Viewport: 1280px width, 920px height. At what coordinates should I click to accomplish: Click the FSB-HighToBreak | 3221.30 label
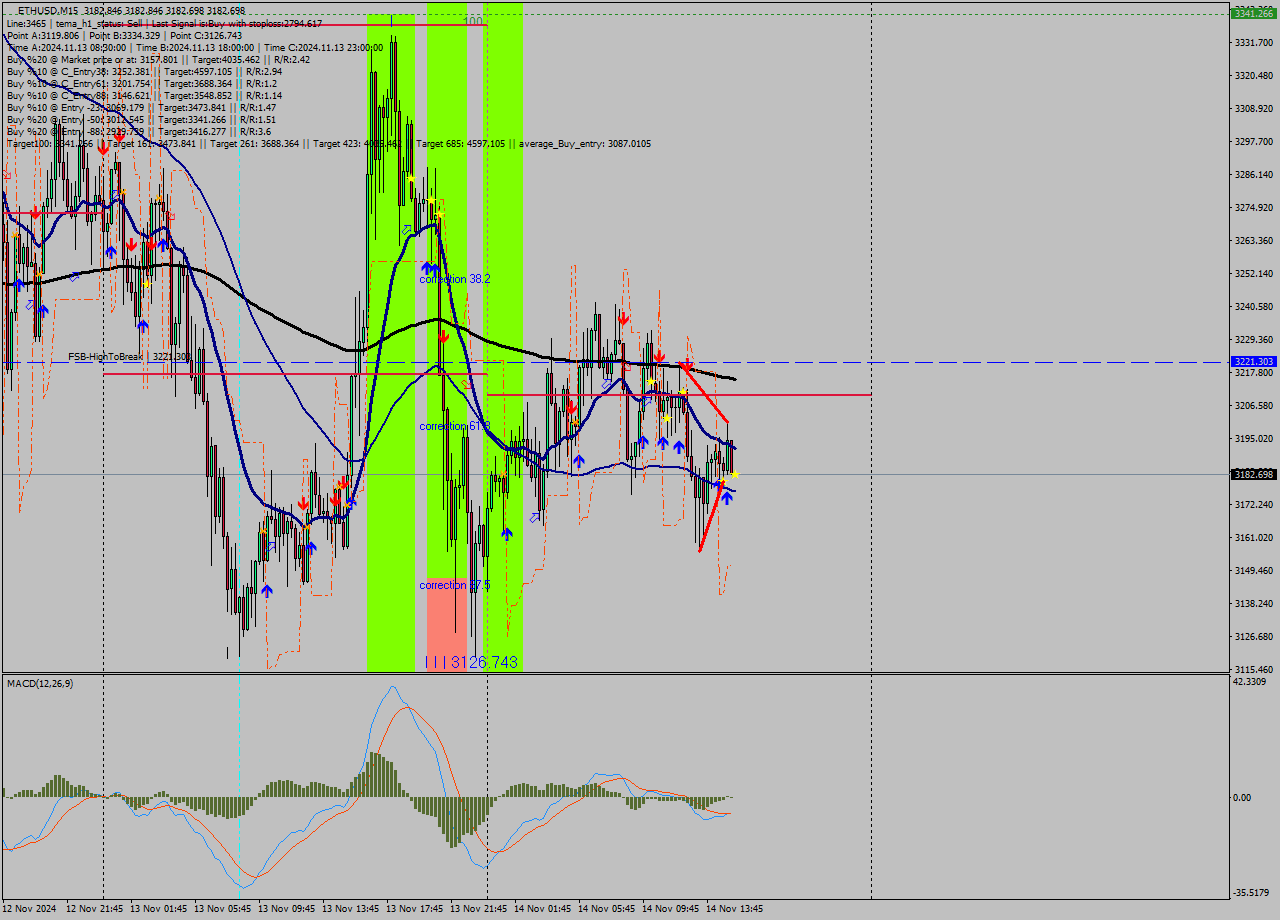[129, 356]
